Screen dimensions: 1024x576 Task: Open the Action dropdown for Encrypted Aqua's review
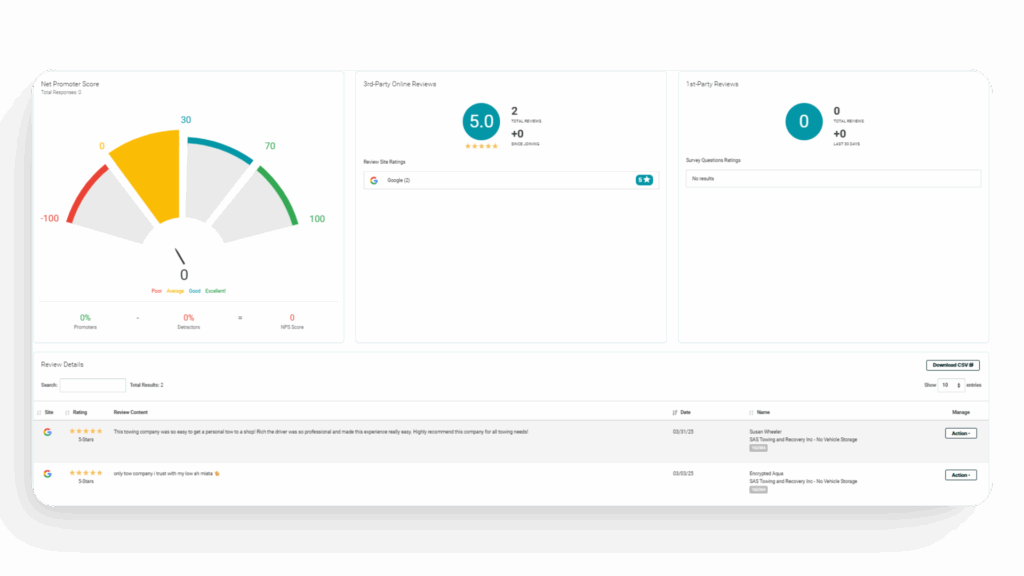point(960,475)
